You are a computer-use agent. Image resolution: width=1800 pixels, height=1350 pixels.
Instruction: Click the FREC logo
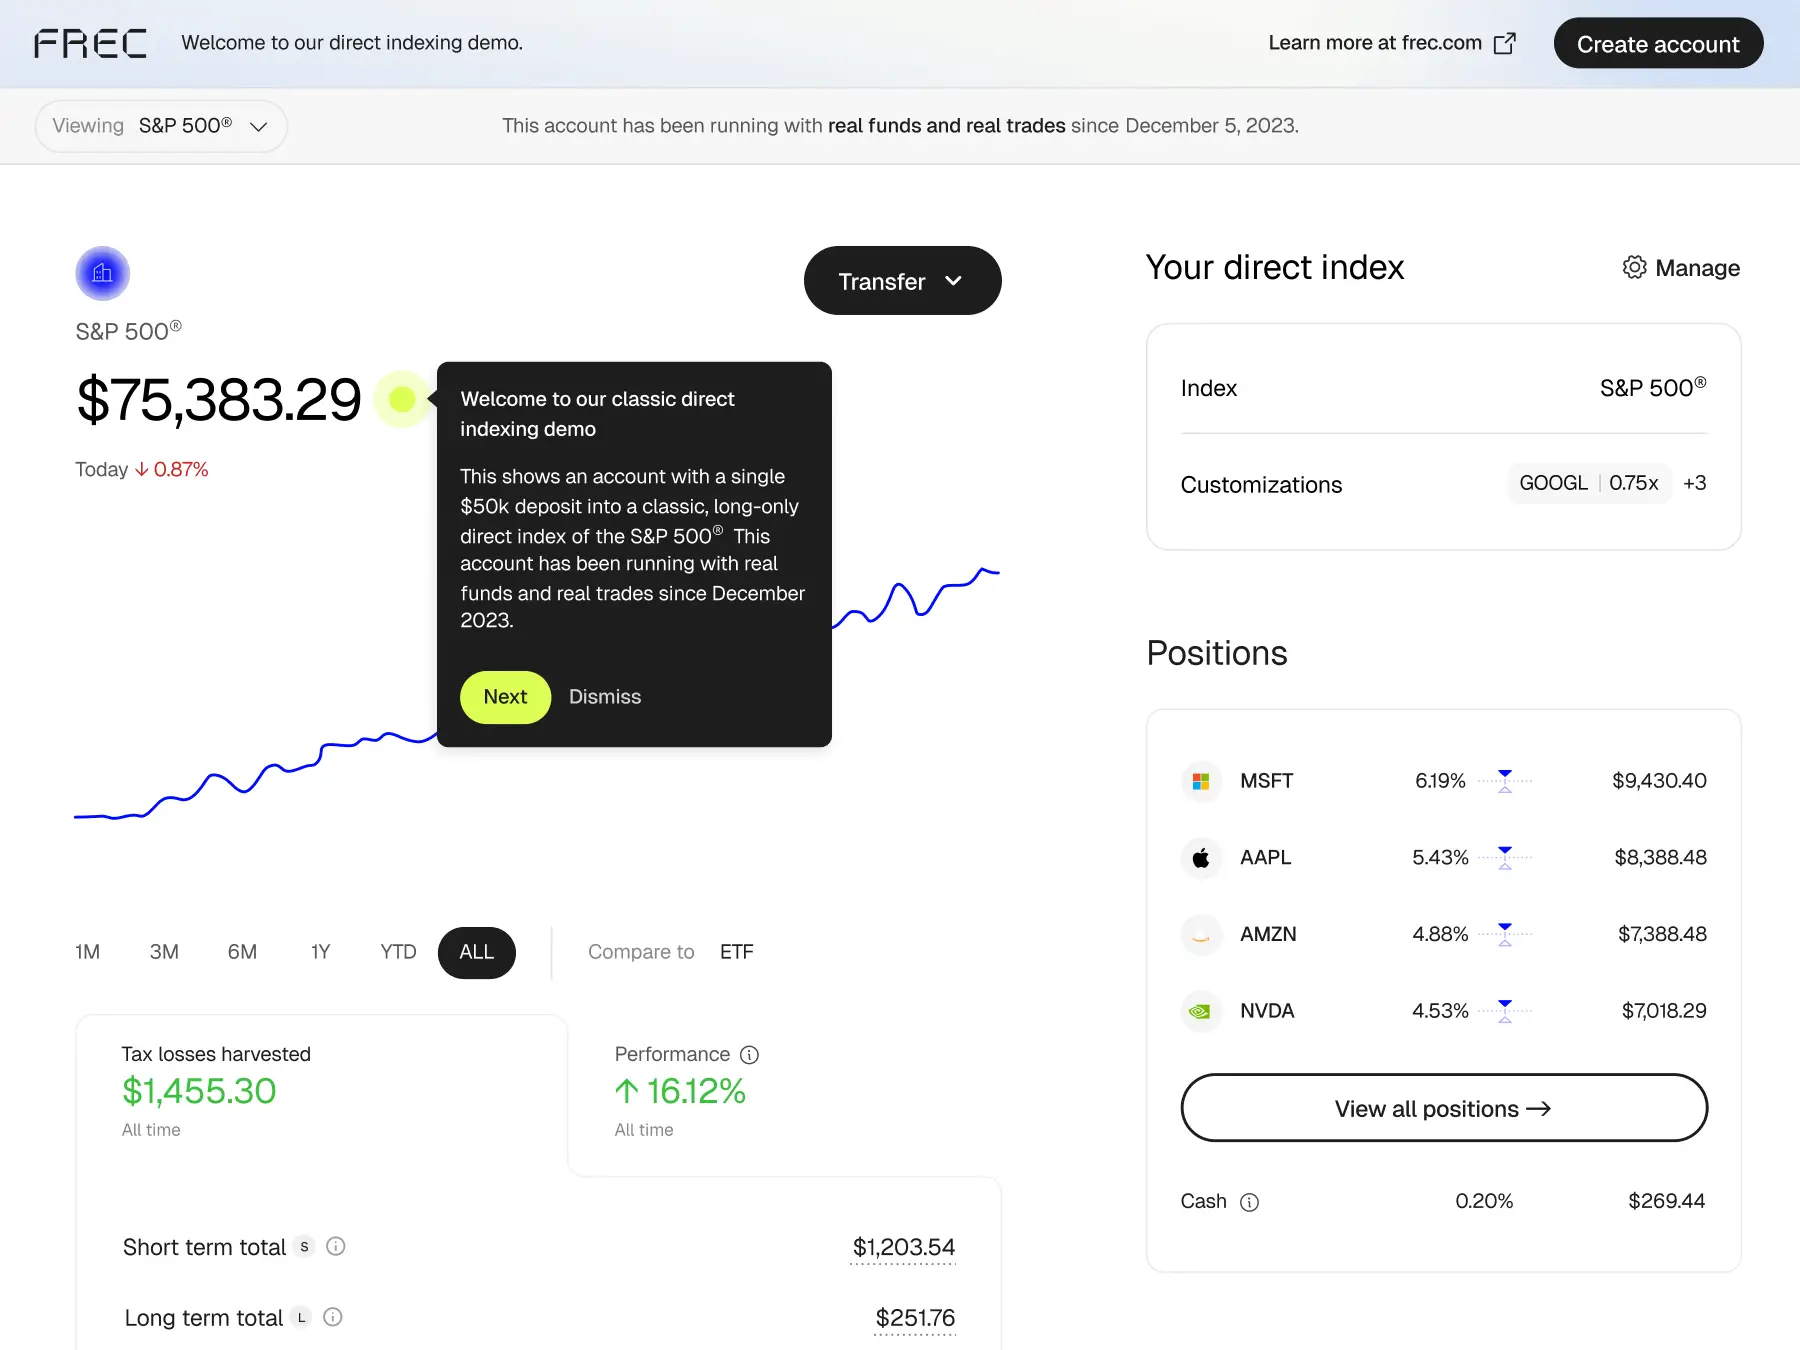click(90, 43)
